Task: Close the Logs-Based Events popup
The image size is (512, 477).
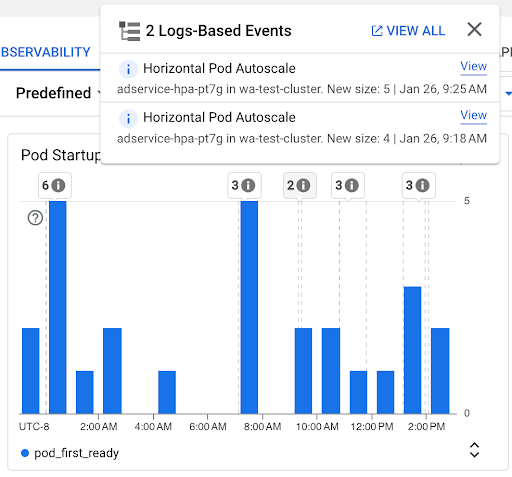Action: pyautogui.click(x=474, y=29)
